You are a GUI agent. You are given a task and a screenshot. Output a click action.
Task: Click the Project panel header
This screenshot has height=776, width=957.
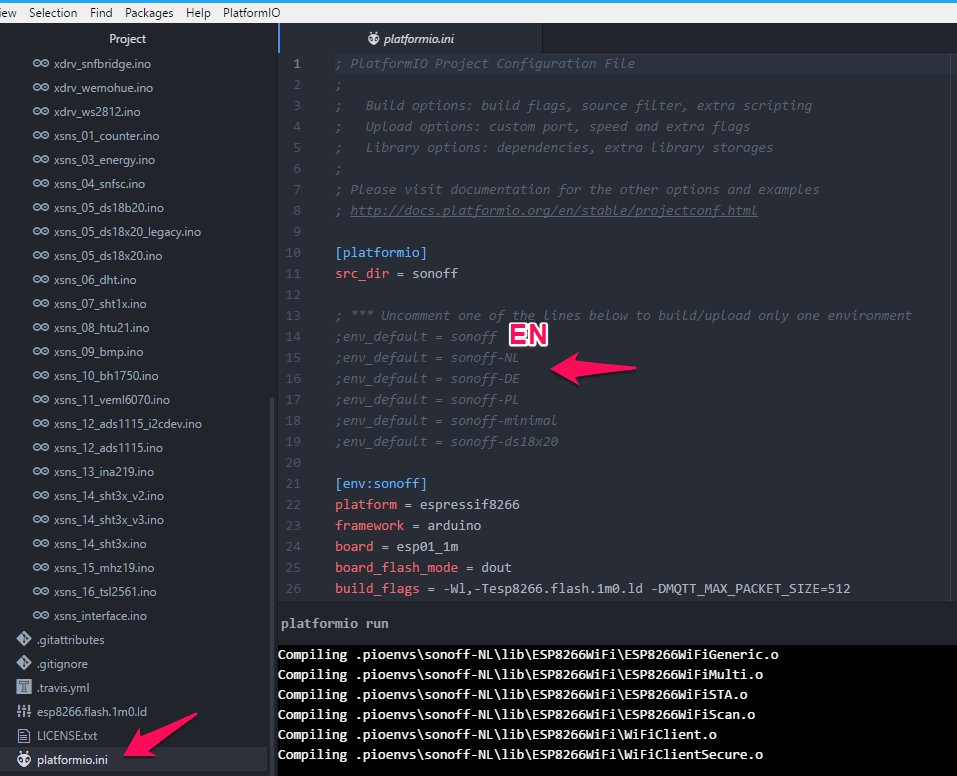(127, 38)
